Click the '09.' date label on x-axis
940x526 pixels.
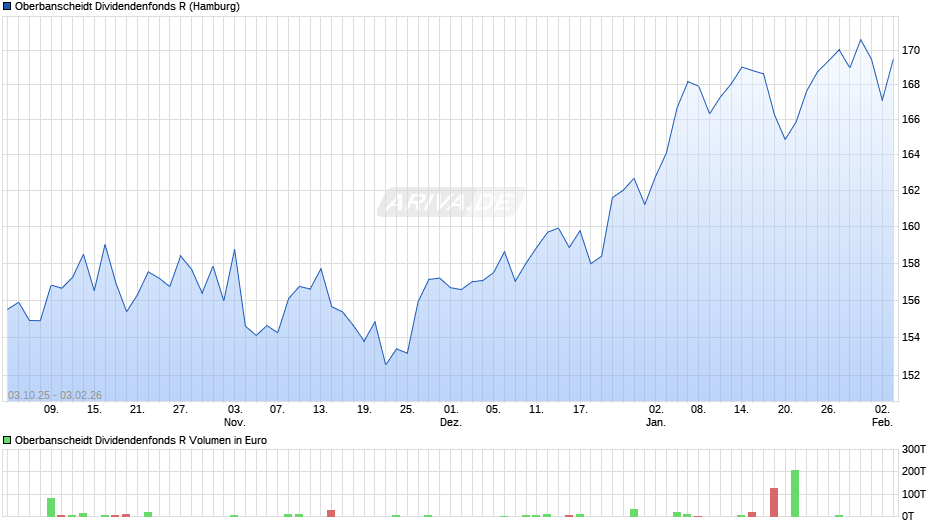[52, 410]
